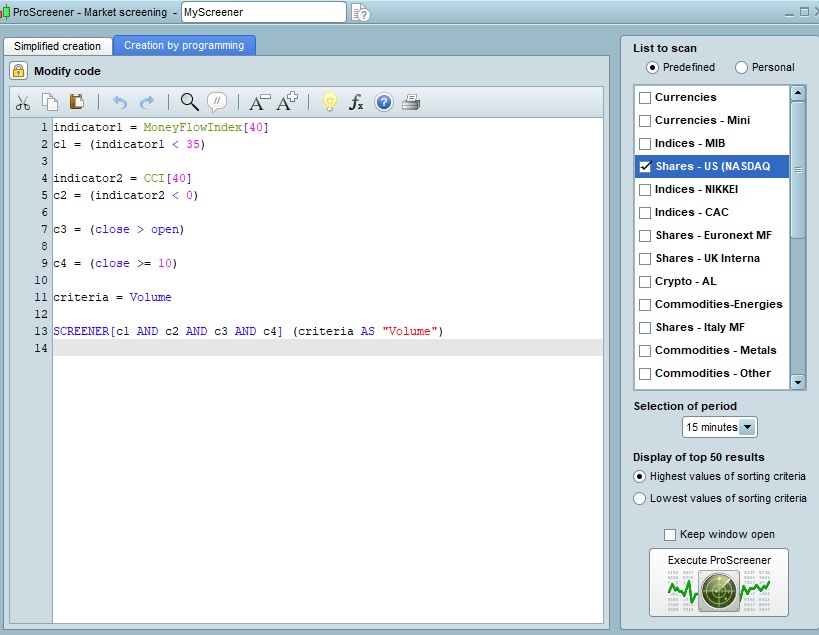This screenshot has height=635, width=819.
Task: Uncheck the Shares - US (NASDAQ) checkbox
Action: point(645,166)
